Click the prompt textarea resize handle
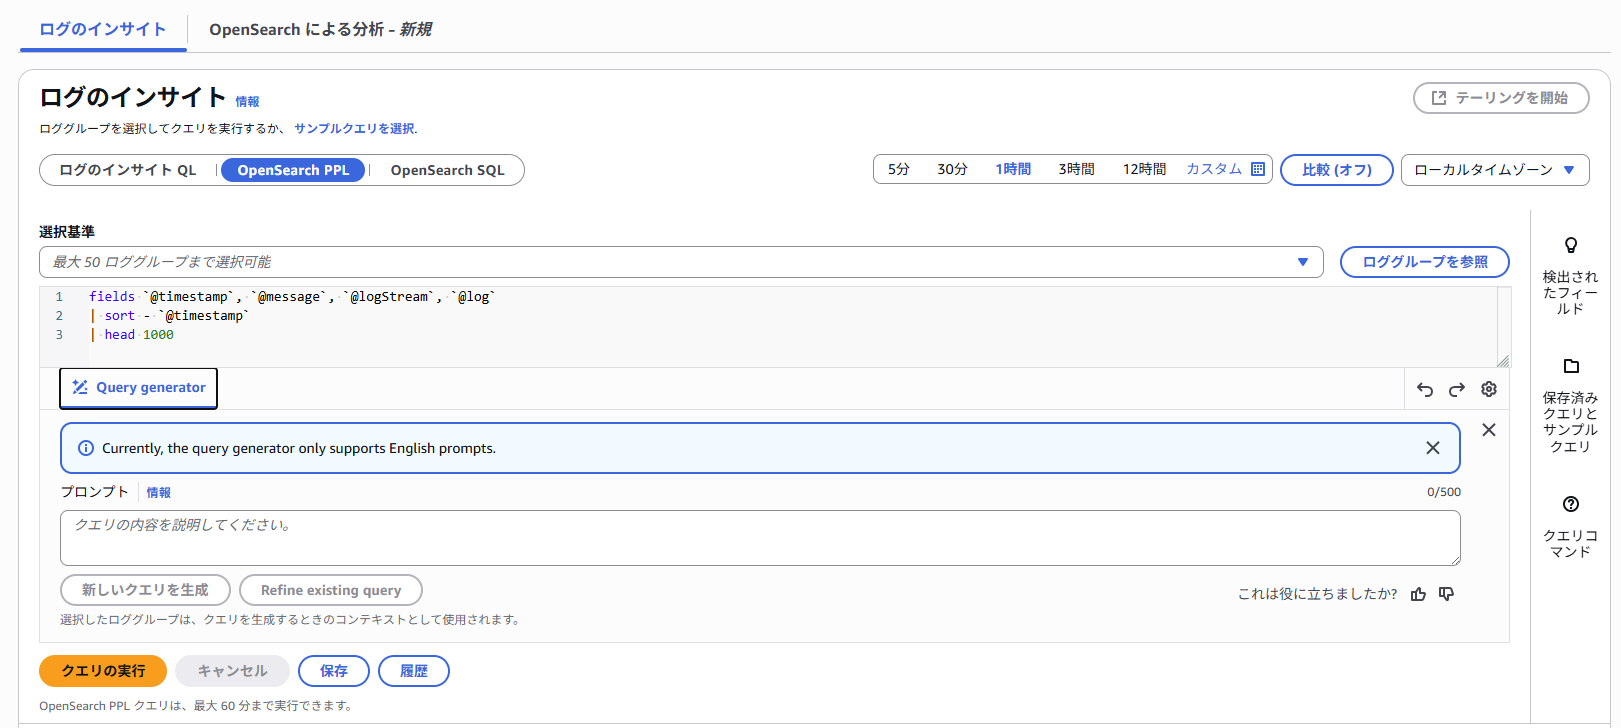 point(1454,559)
